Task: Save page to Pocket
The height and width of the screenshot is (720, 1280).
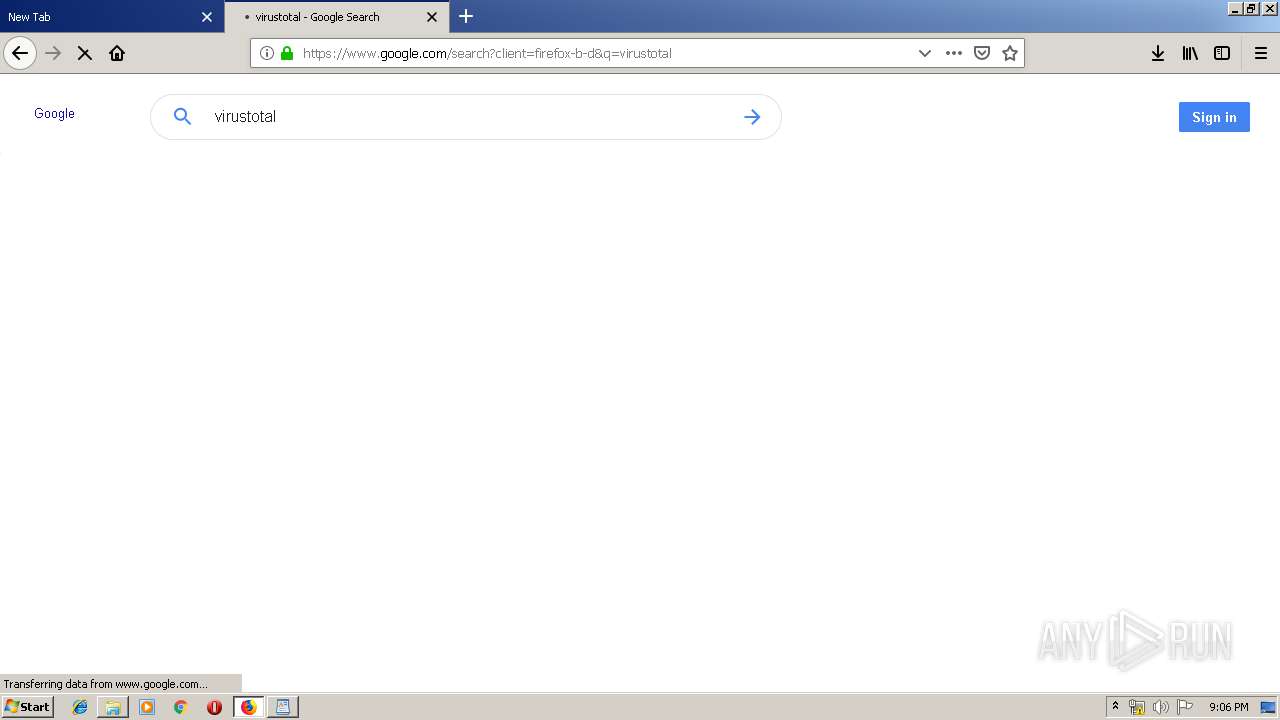Action: [982, 53]
